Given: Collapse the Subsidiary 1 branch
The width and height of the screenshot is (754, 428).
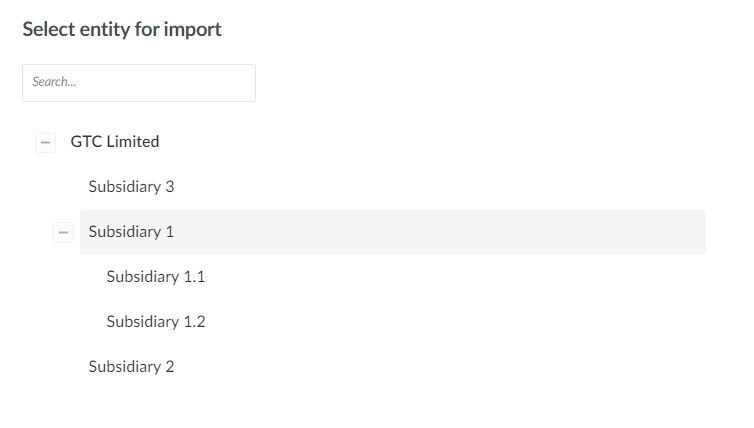Looking at the screenshot, I should pos(63,232).
